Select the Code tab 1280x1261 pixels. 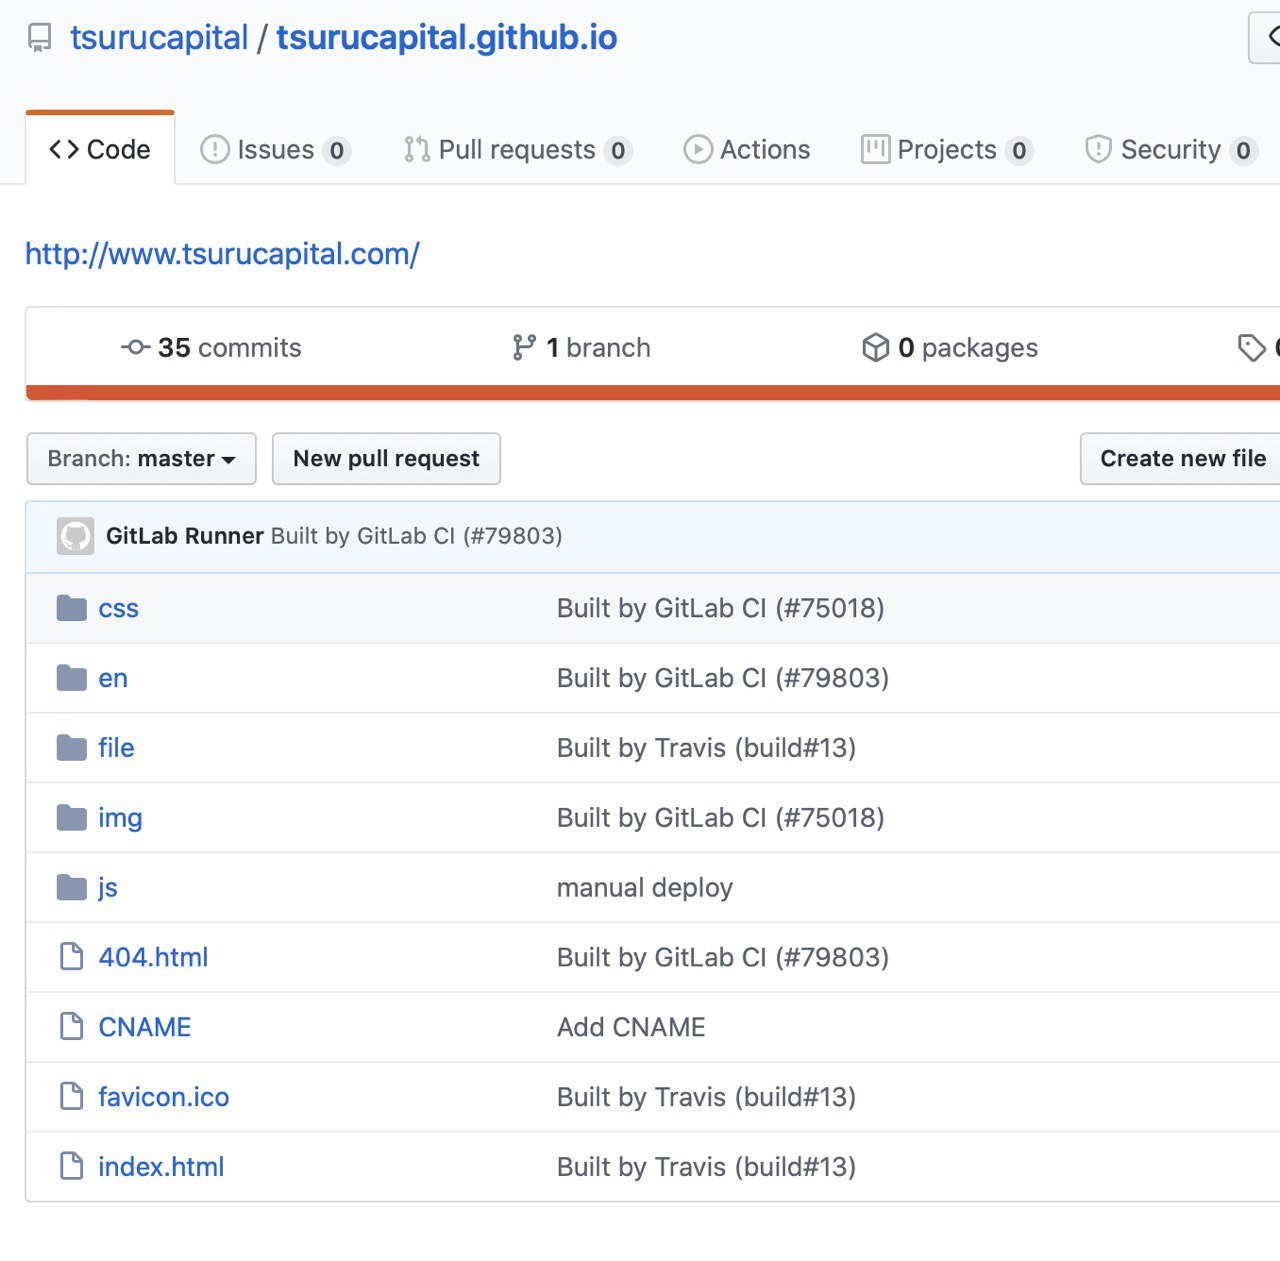(x=100, y=149)
